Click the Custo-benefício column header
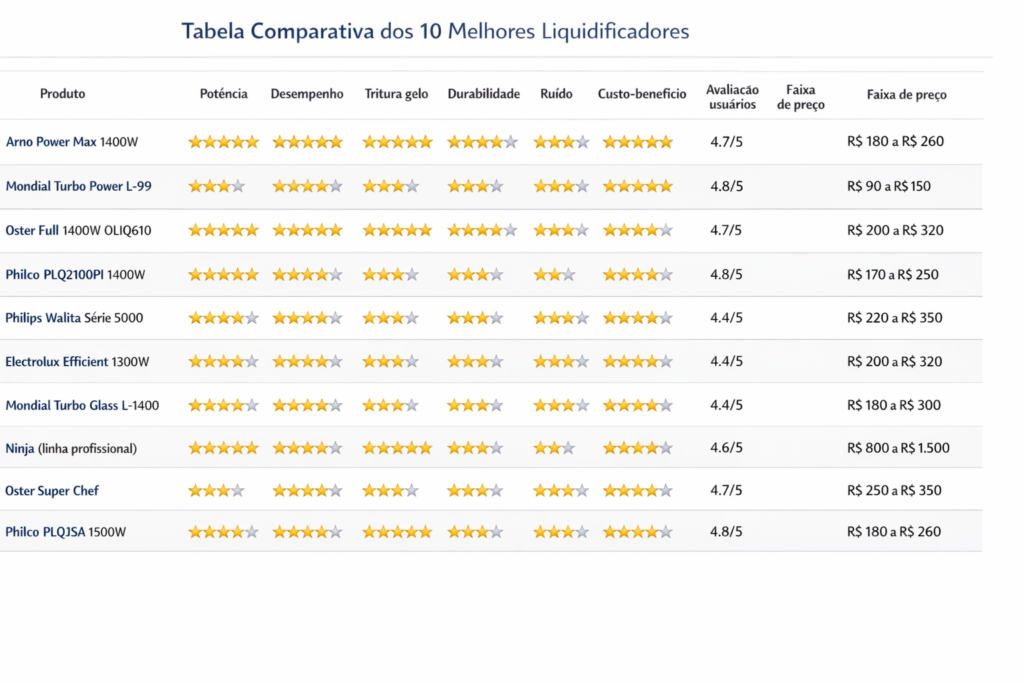Screen dimensions: 1024x683 click(x=642, y=94)
